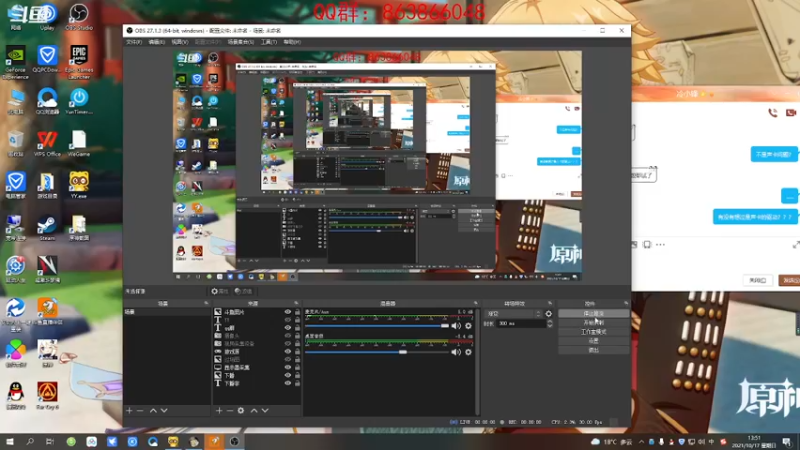Move the selected source down
Image resolution: width=800 pixels, height=450 pixels.
(265, 411)
